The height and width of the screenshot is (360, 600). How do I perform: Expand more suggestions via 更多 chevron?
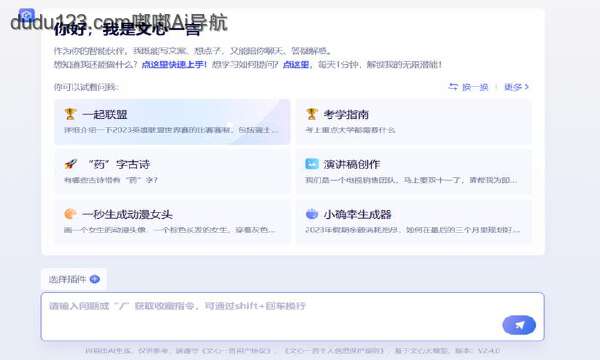516,87
